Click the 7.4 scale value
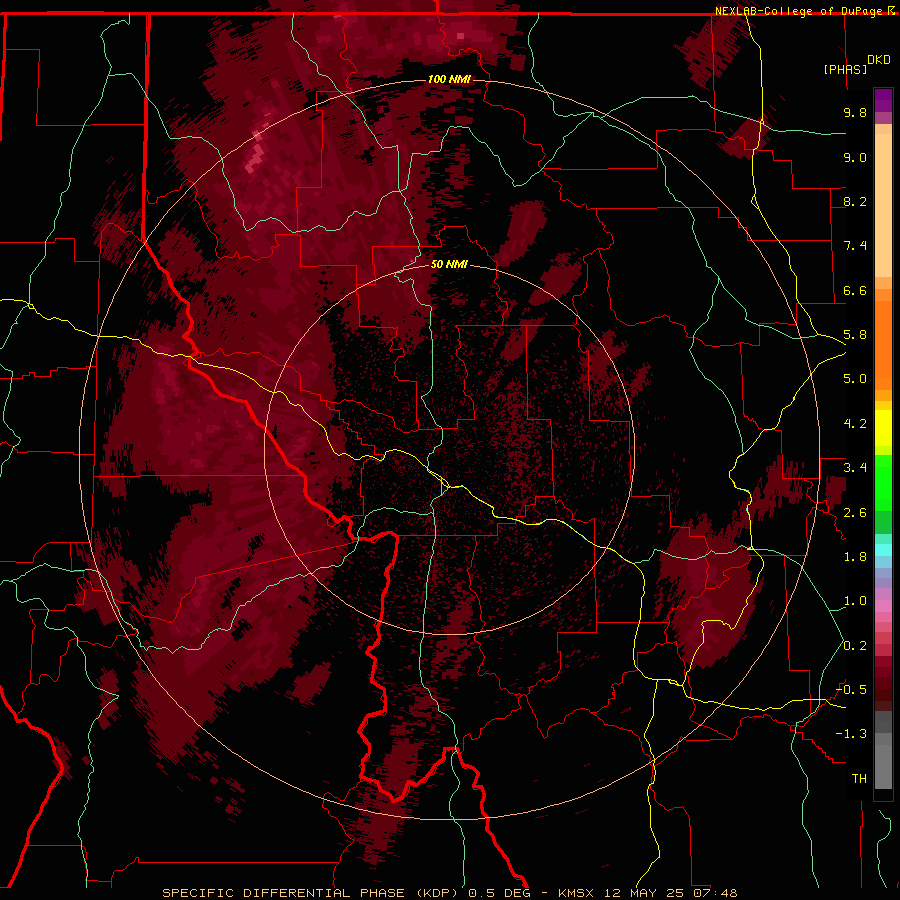This screenshot has height=900, width=900. (x=855, y=246)
